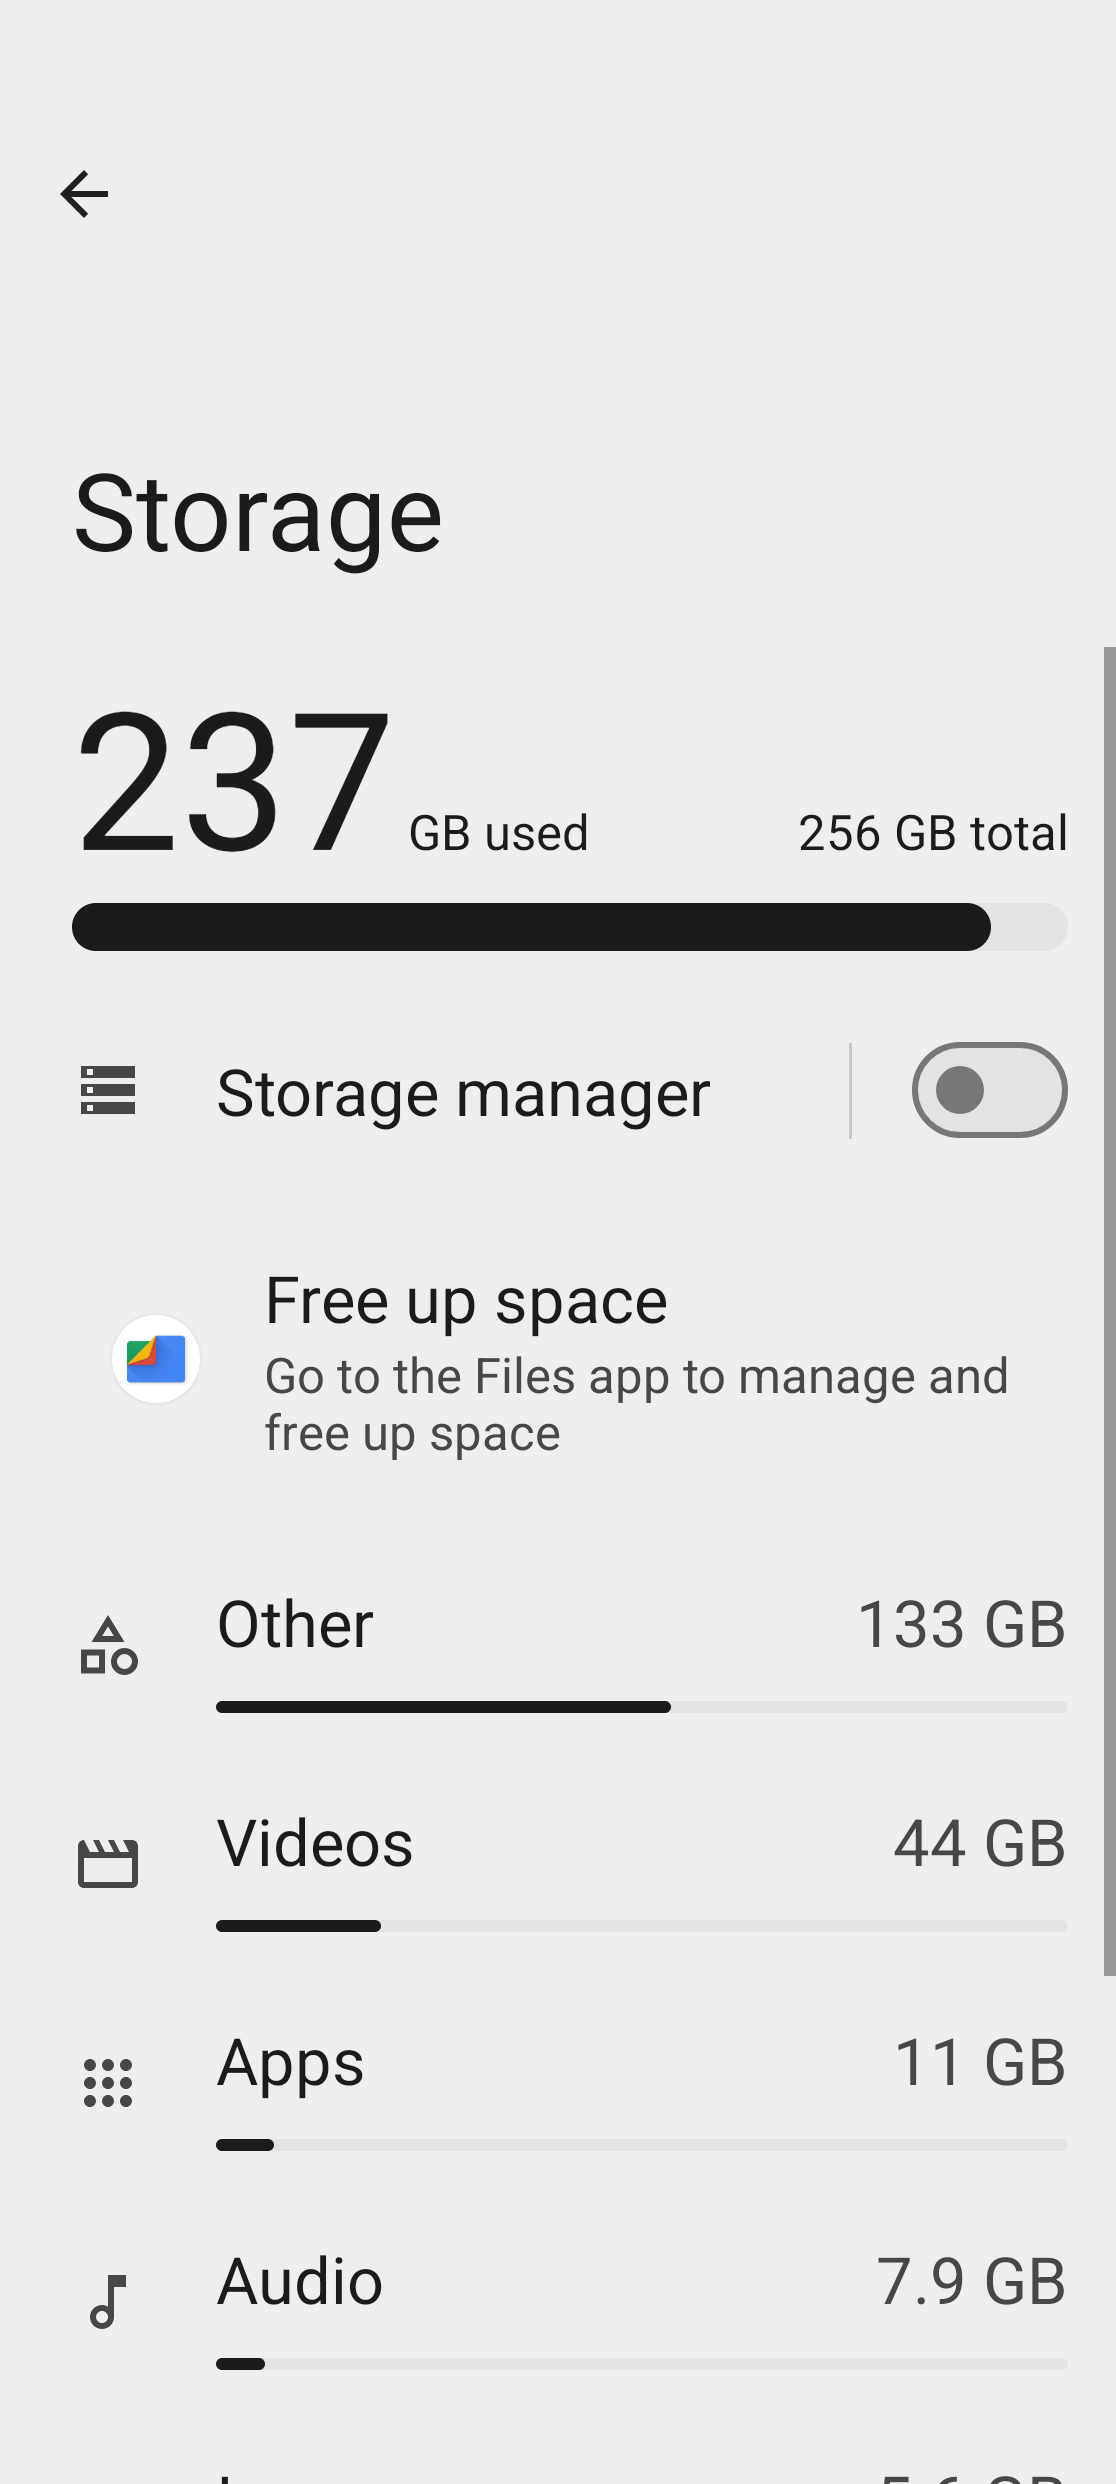
Task: Click the total storage usage bar
Action: pyautogui.click(x=569, y=927)
